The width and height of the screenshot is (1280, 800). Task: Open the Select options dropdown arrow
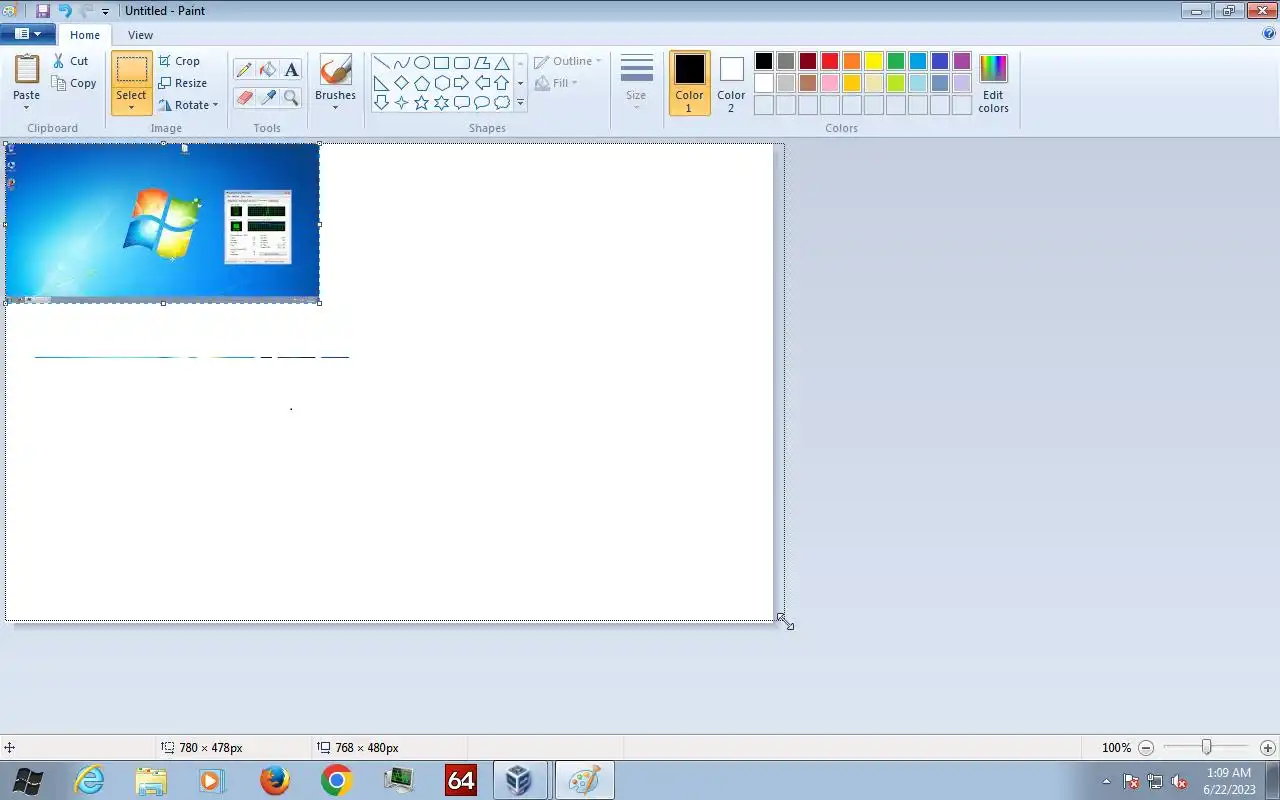pyautogui.click(x=131, y=108)
